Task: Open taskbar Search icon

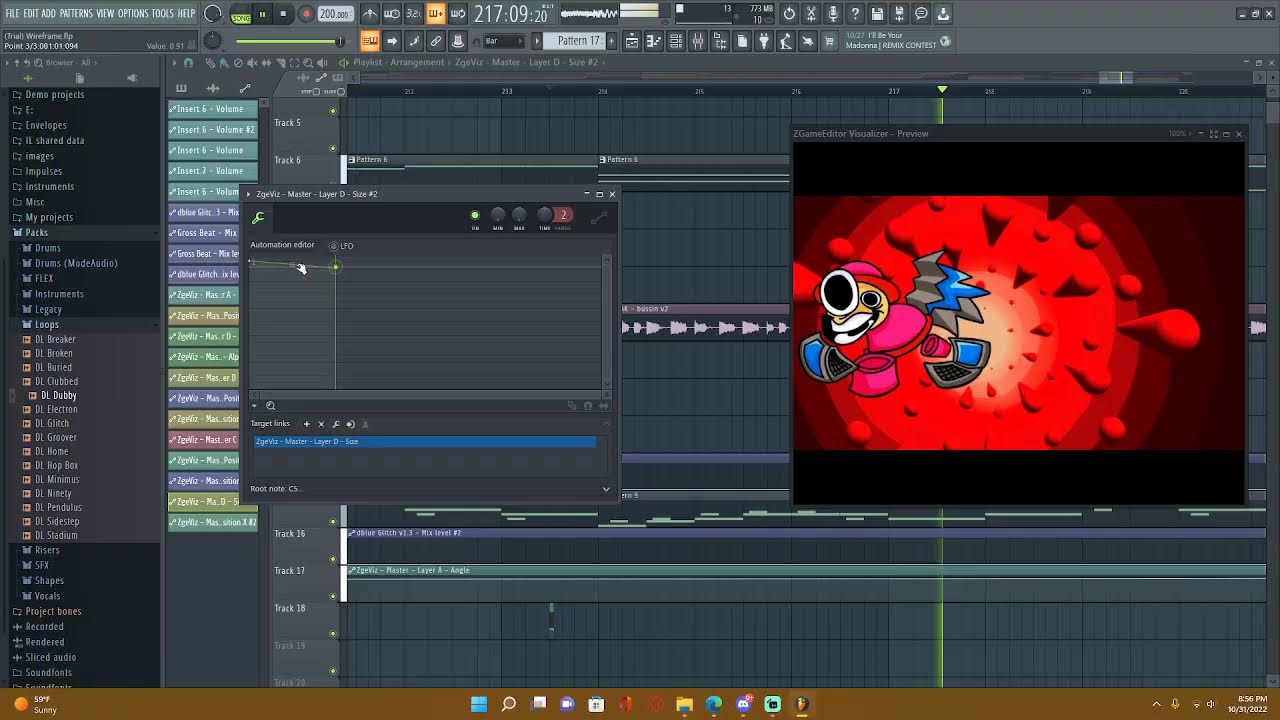Action: 509,704
